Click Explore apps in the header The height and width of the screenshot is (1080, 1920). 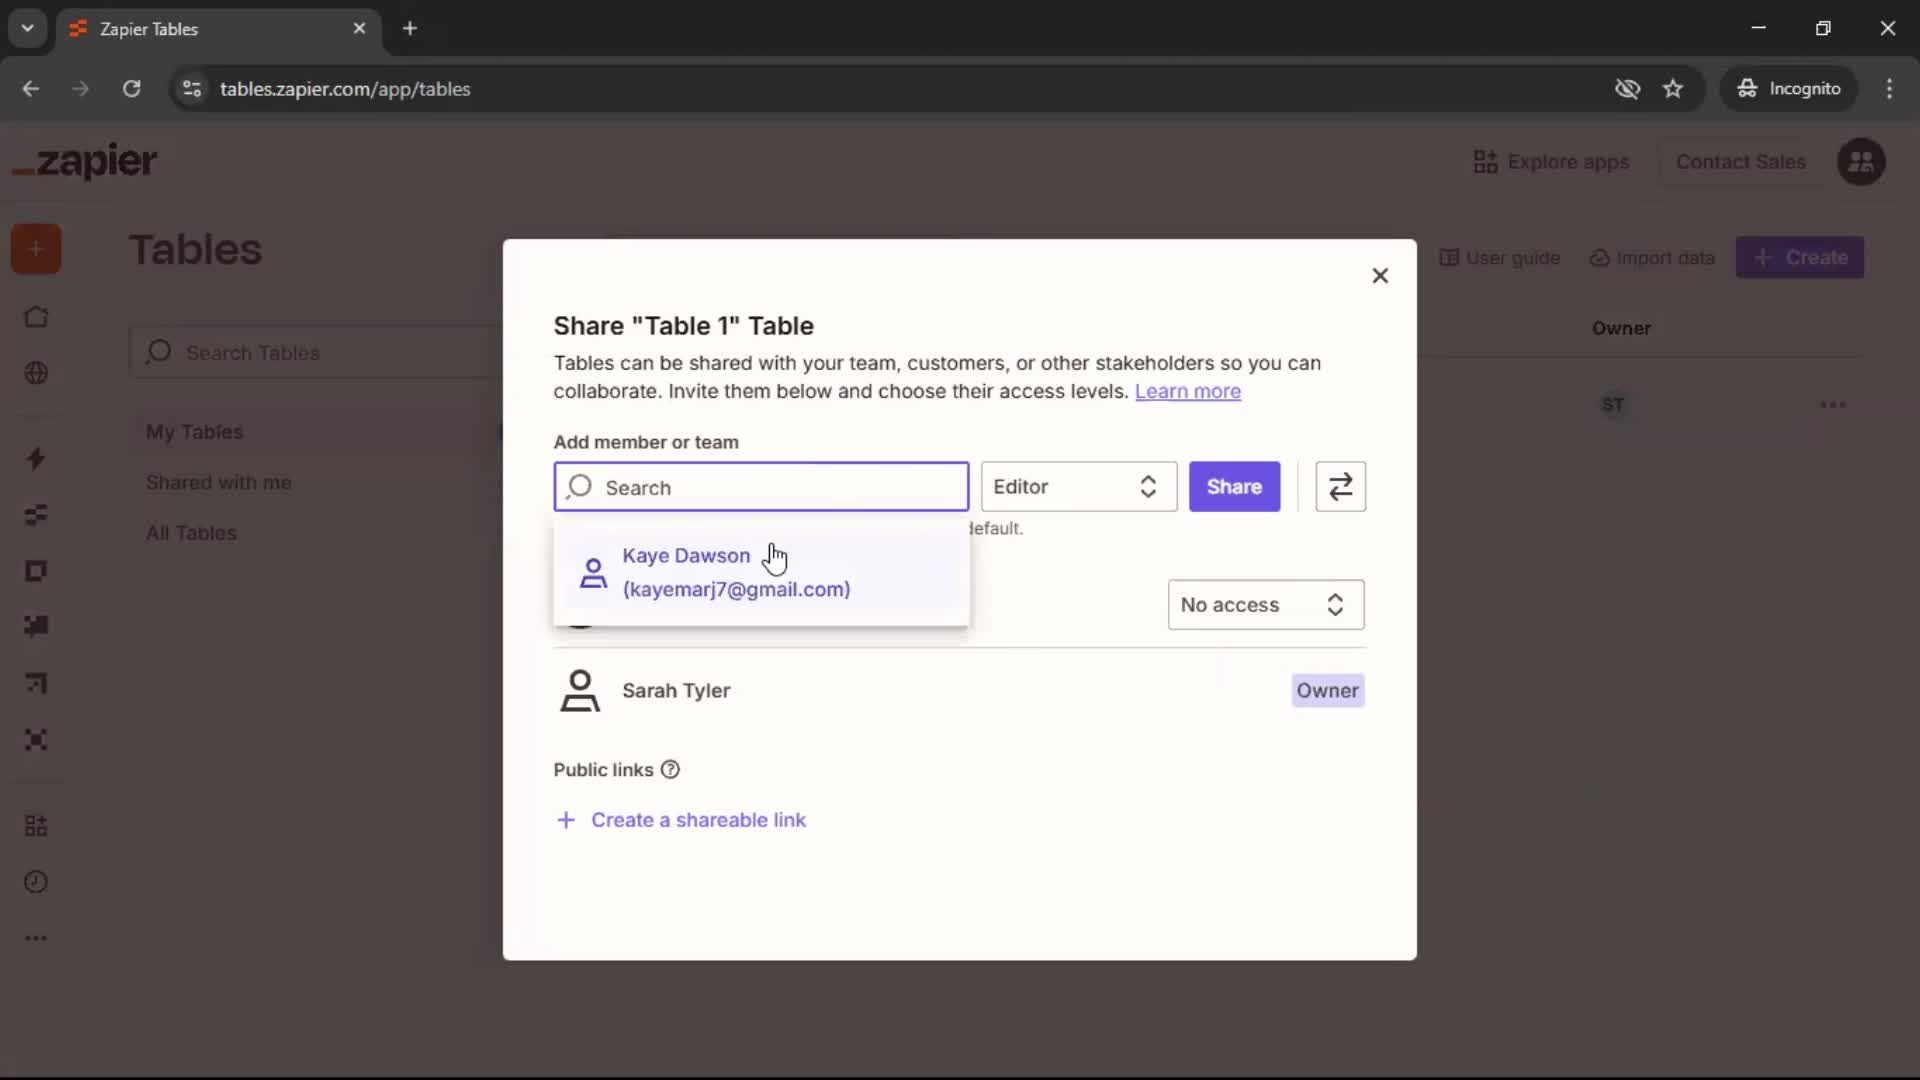[x=1551, y=162]
